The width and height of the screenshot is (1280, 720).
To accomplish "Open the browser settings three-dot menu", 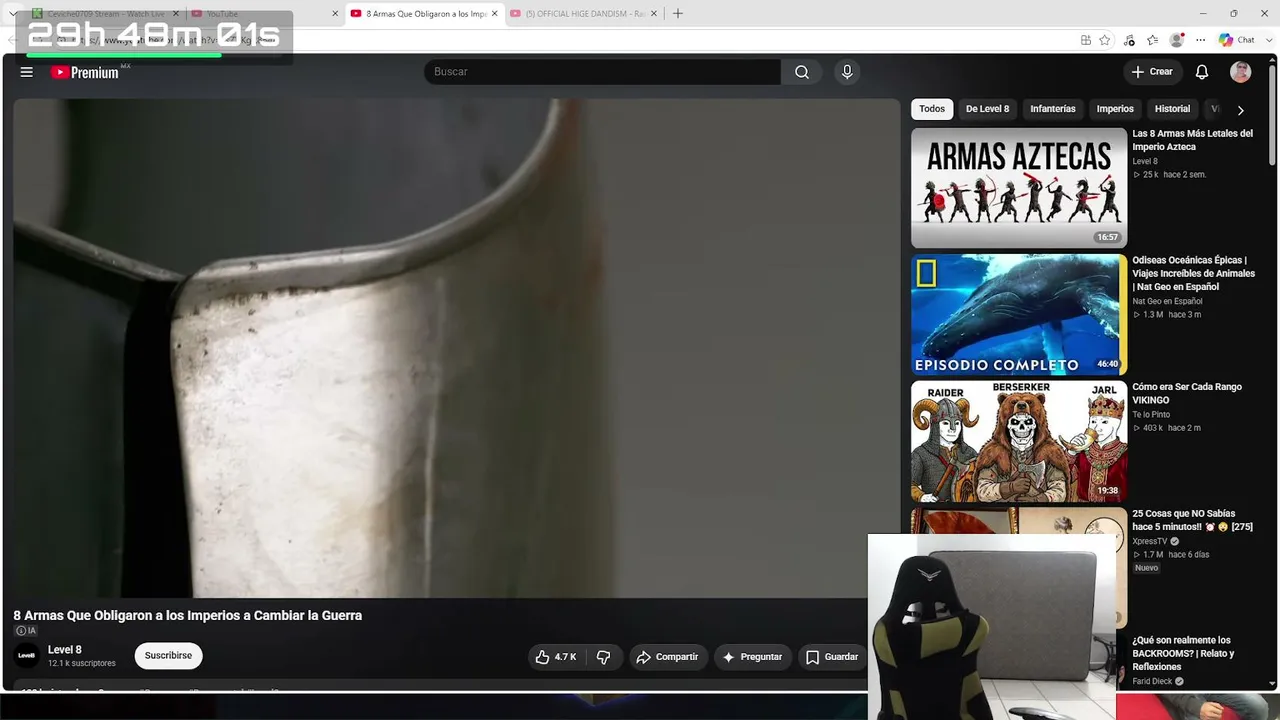I will point(1201,40).
